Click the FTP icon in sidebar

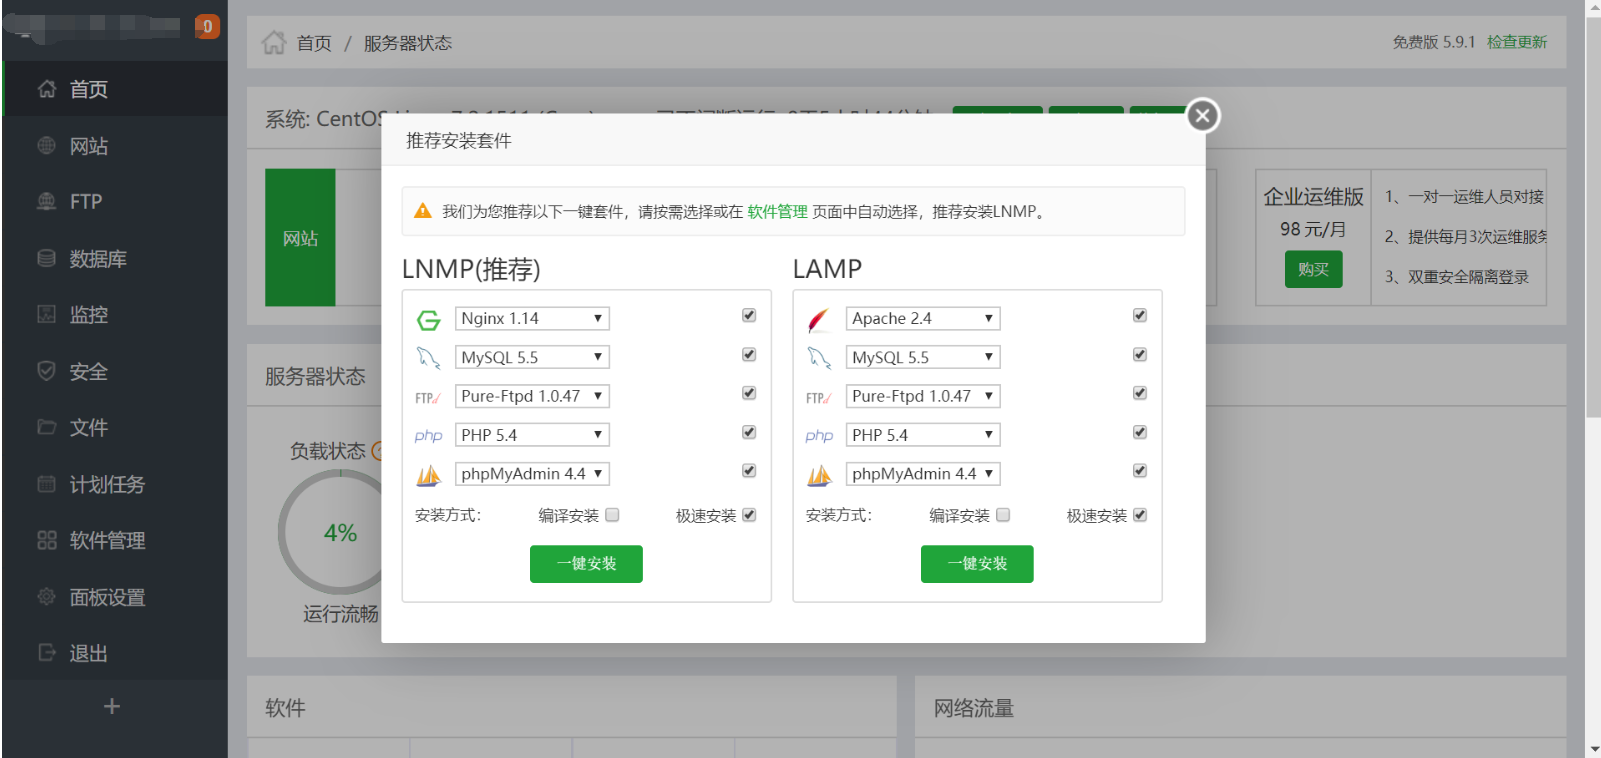pos(46,201)
